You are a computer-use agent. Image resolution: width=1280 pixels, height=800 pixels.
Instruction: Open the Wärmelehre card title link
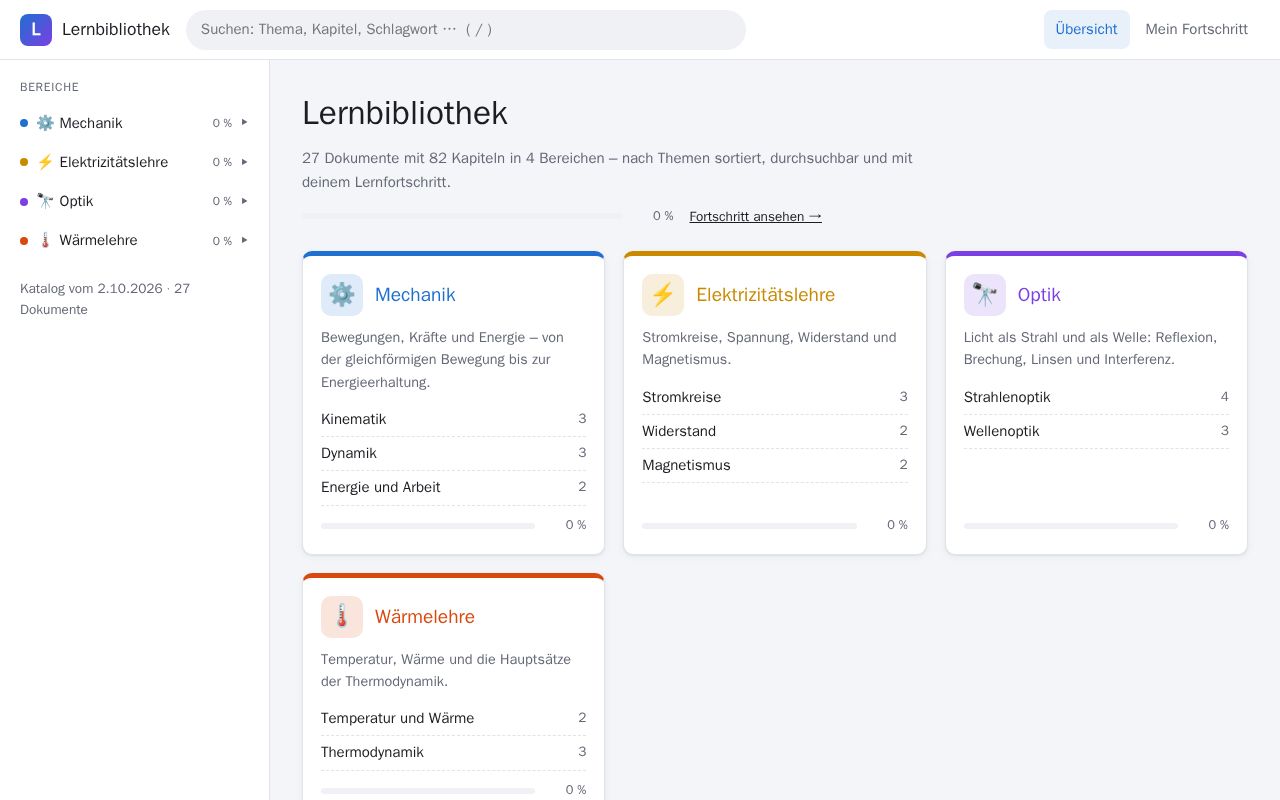pyautogui.click(x=425, y=617)
